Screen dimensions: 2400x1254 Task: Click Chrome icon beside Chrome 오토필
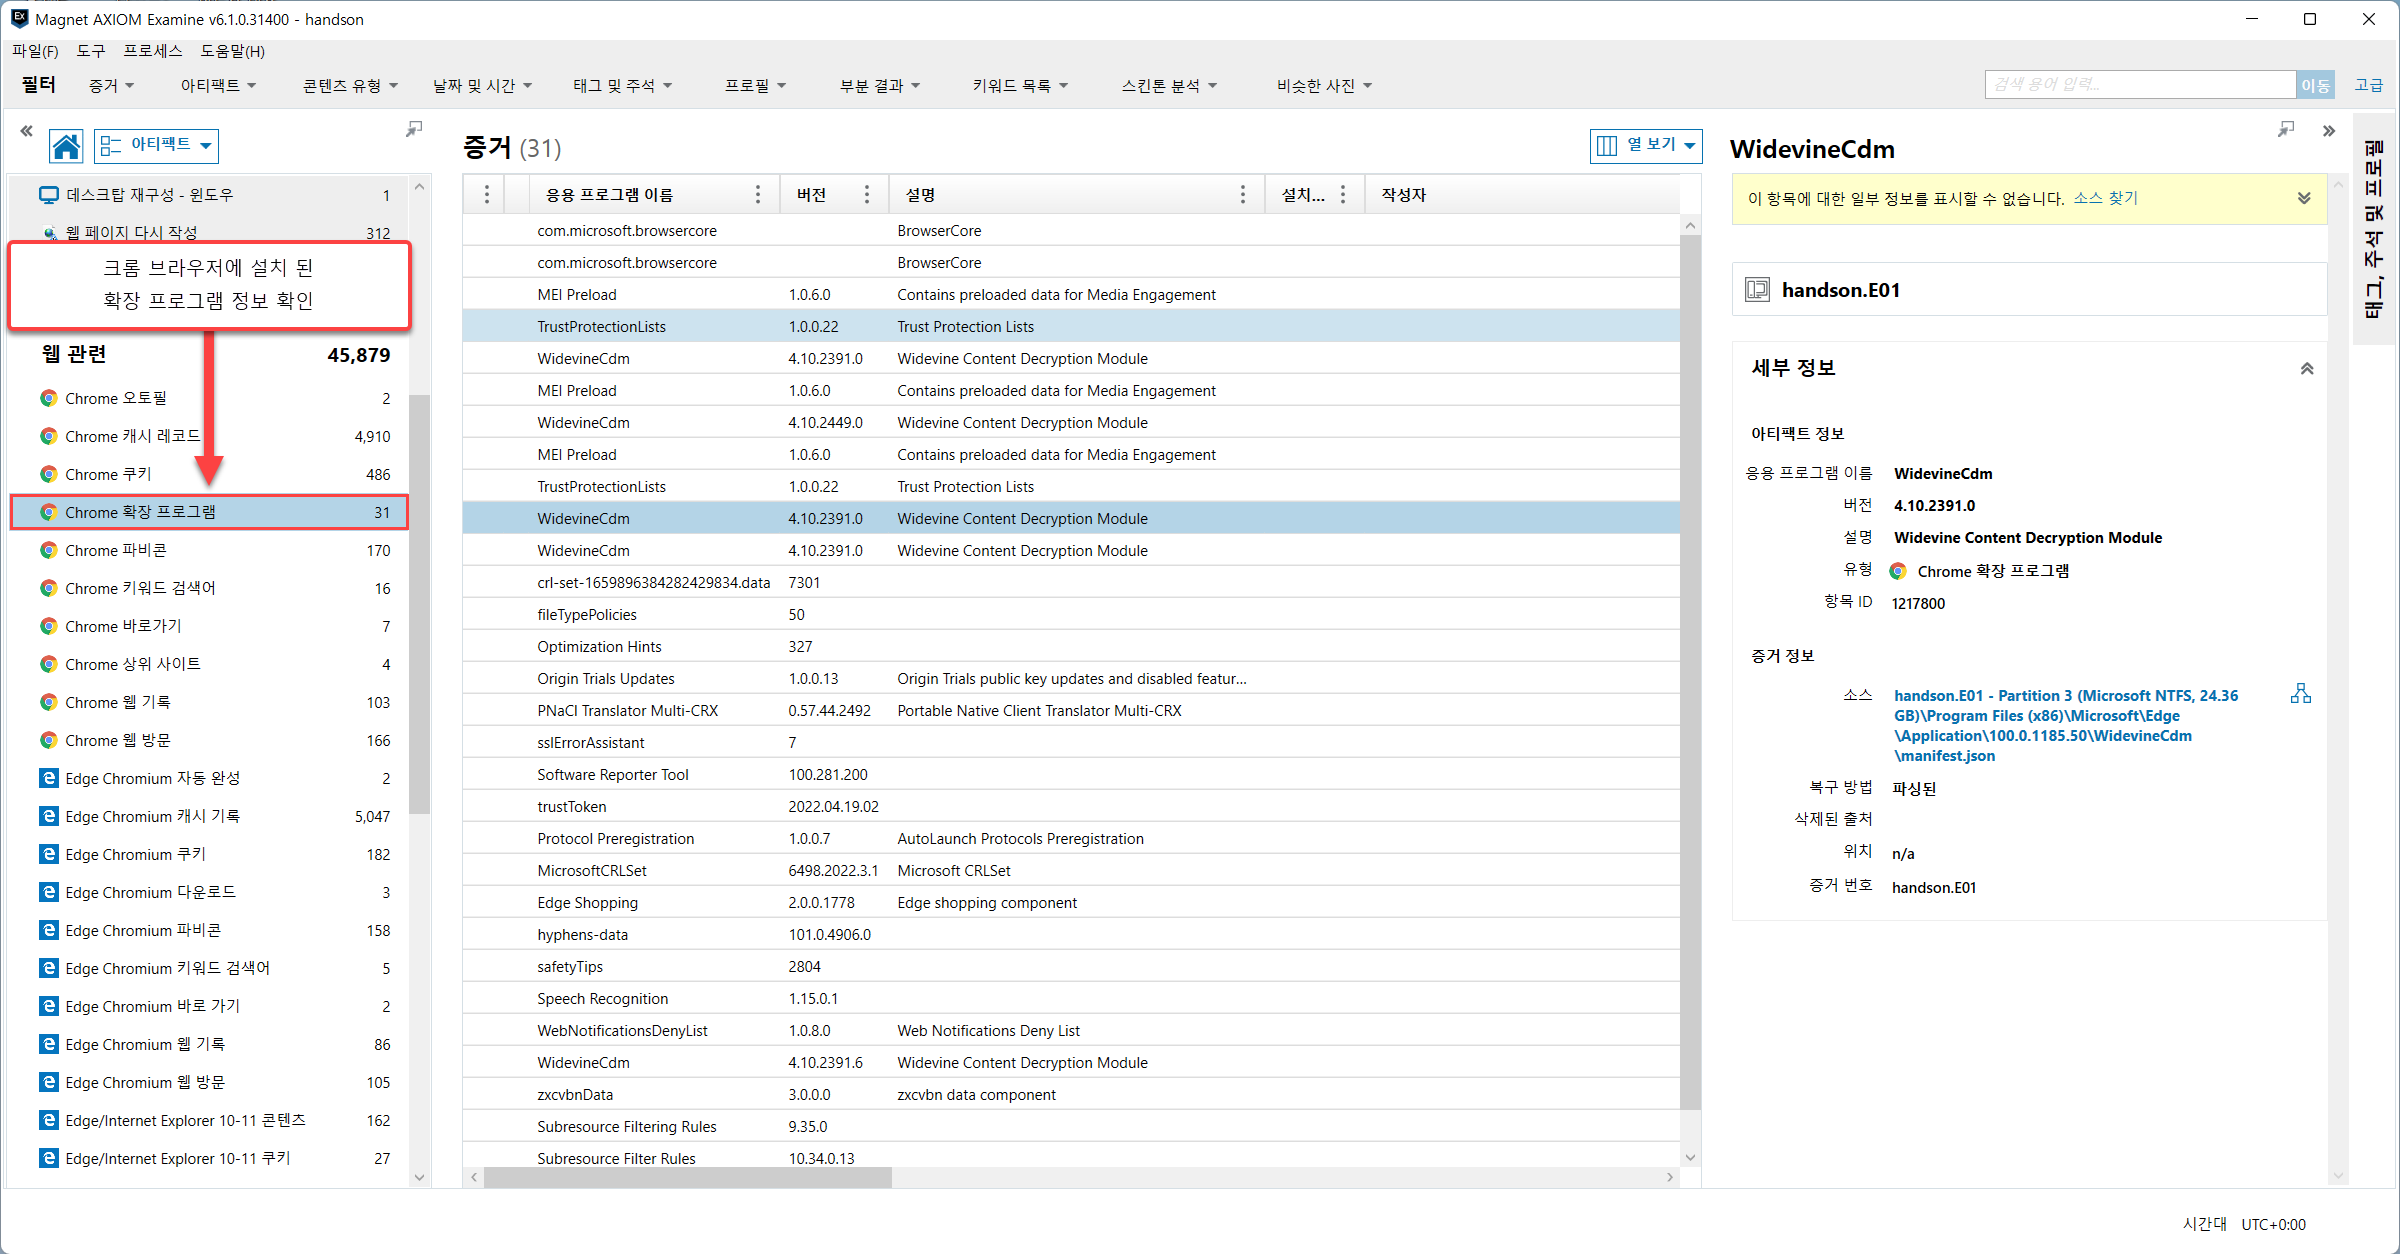click(48, 398)
